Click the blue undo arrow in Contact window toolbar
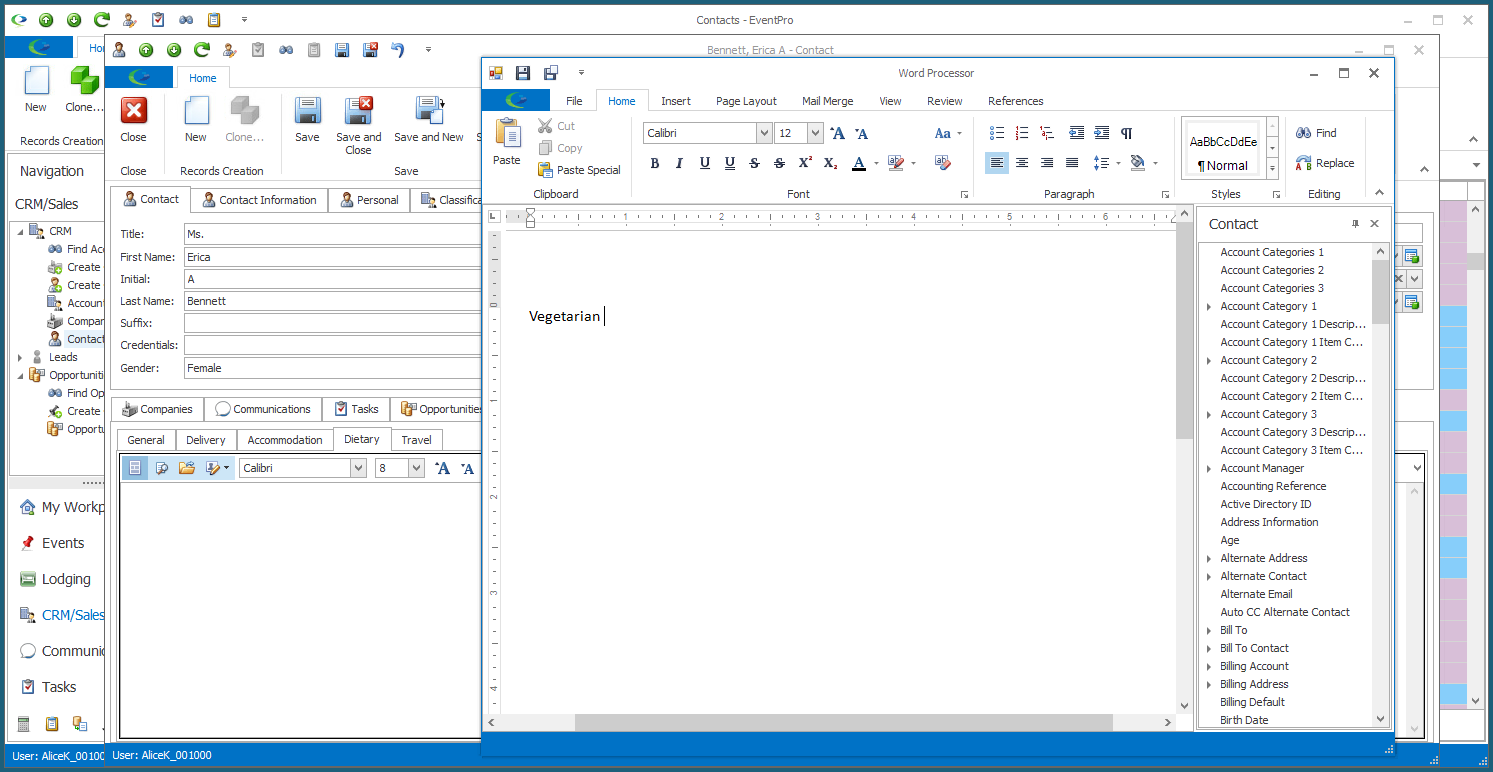Image resolution: width=1493 pixels, height=772 pixels. click(x=398, y=49)
